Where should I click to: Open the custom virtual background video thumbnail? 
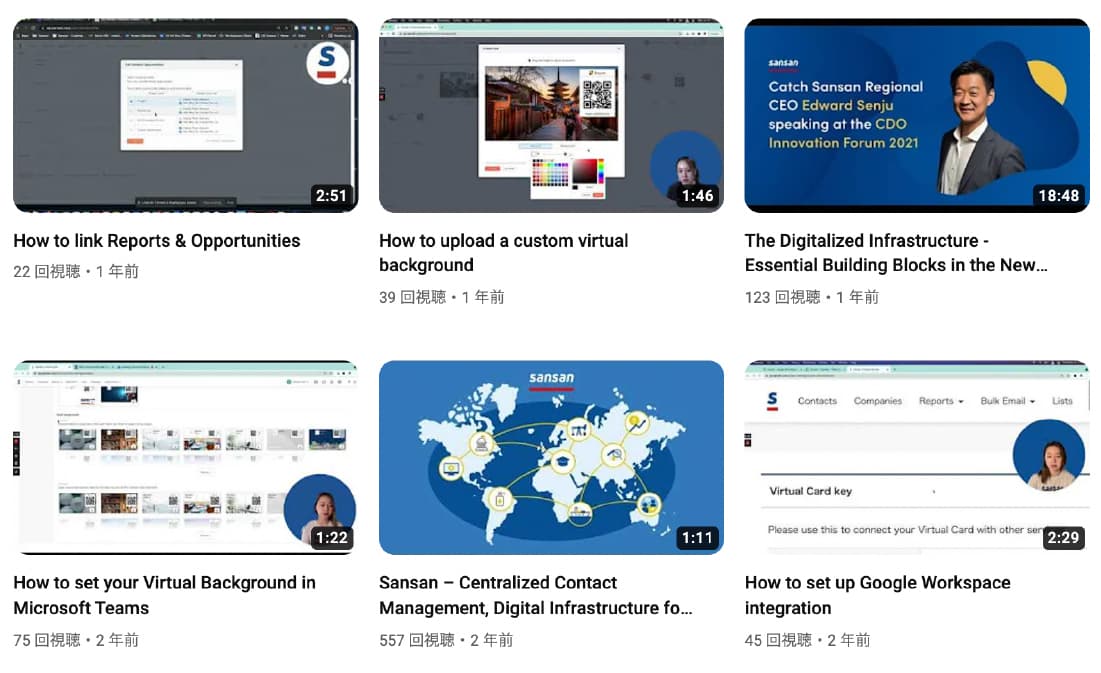coord(551,115)
